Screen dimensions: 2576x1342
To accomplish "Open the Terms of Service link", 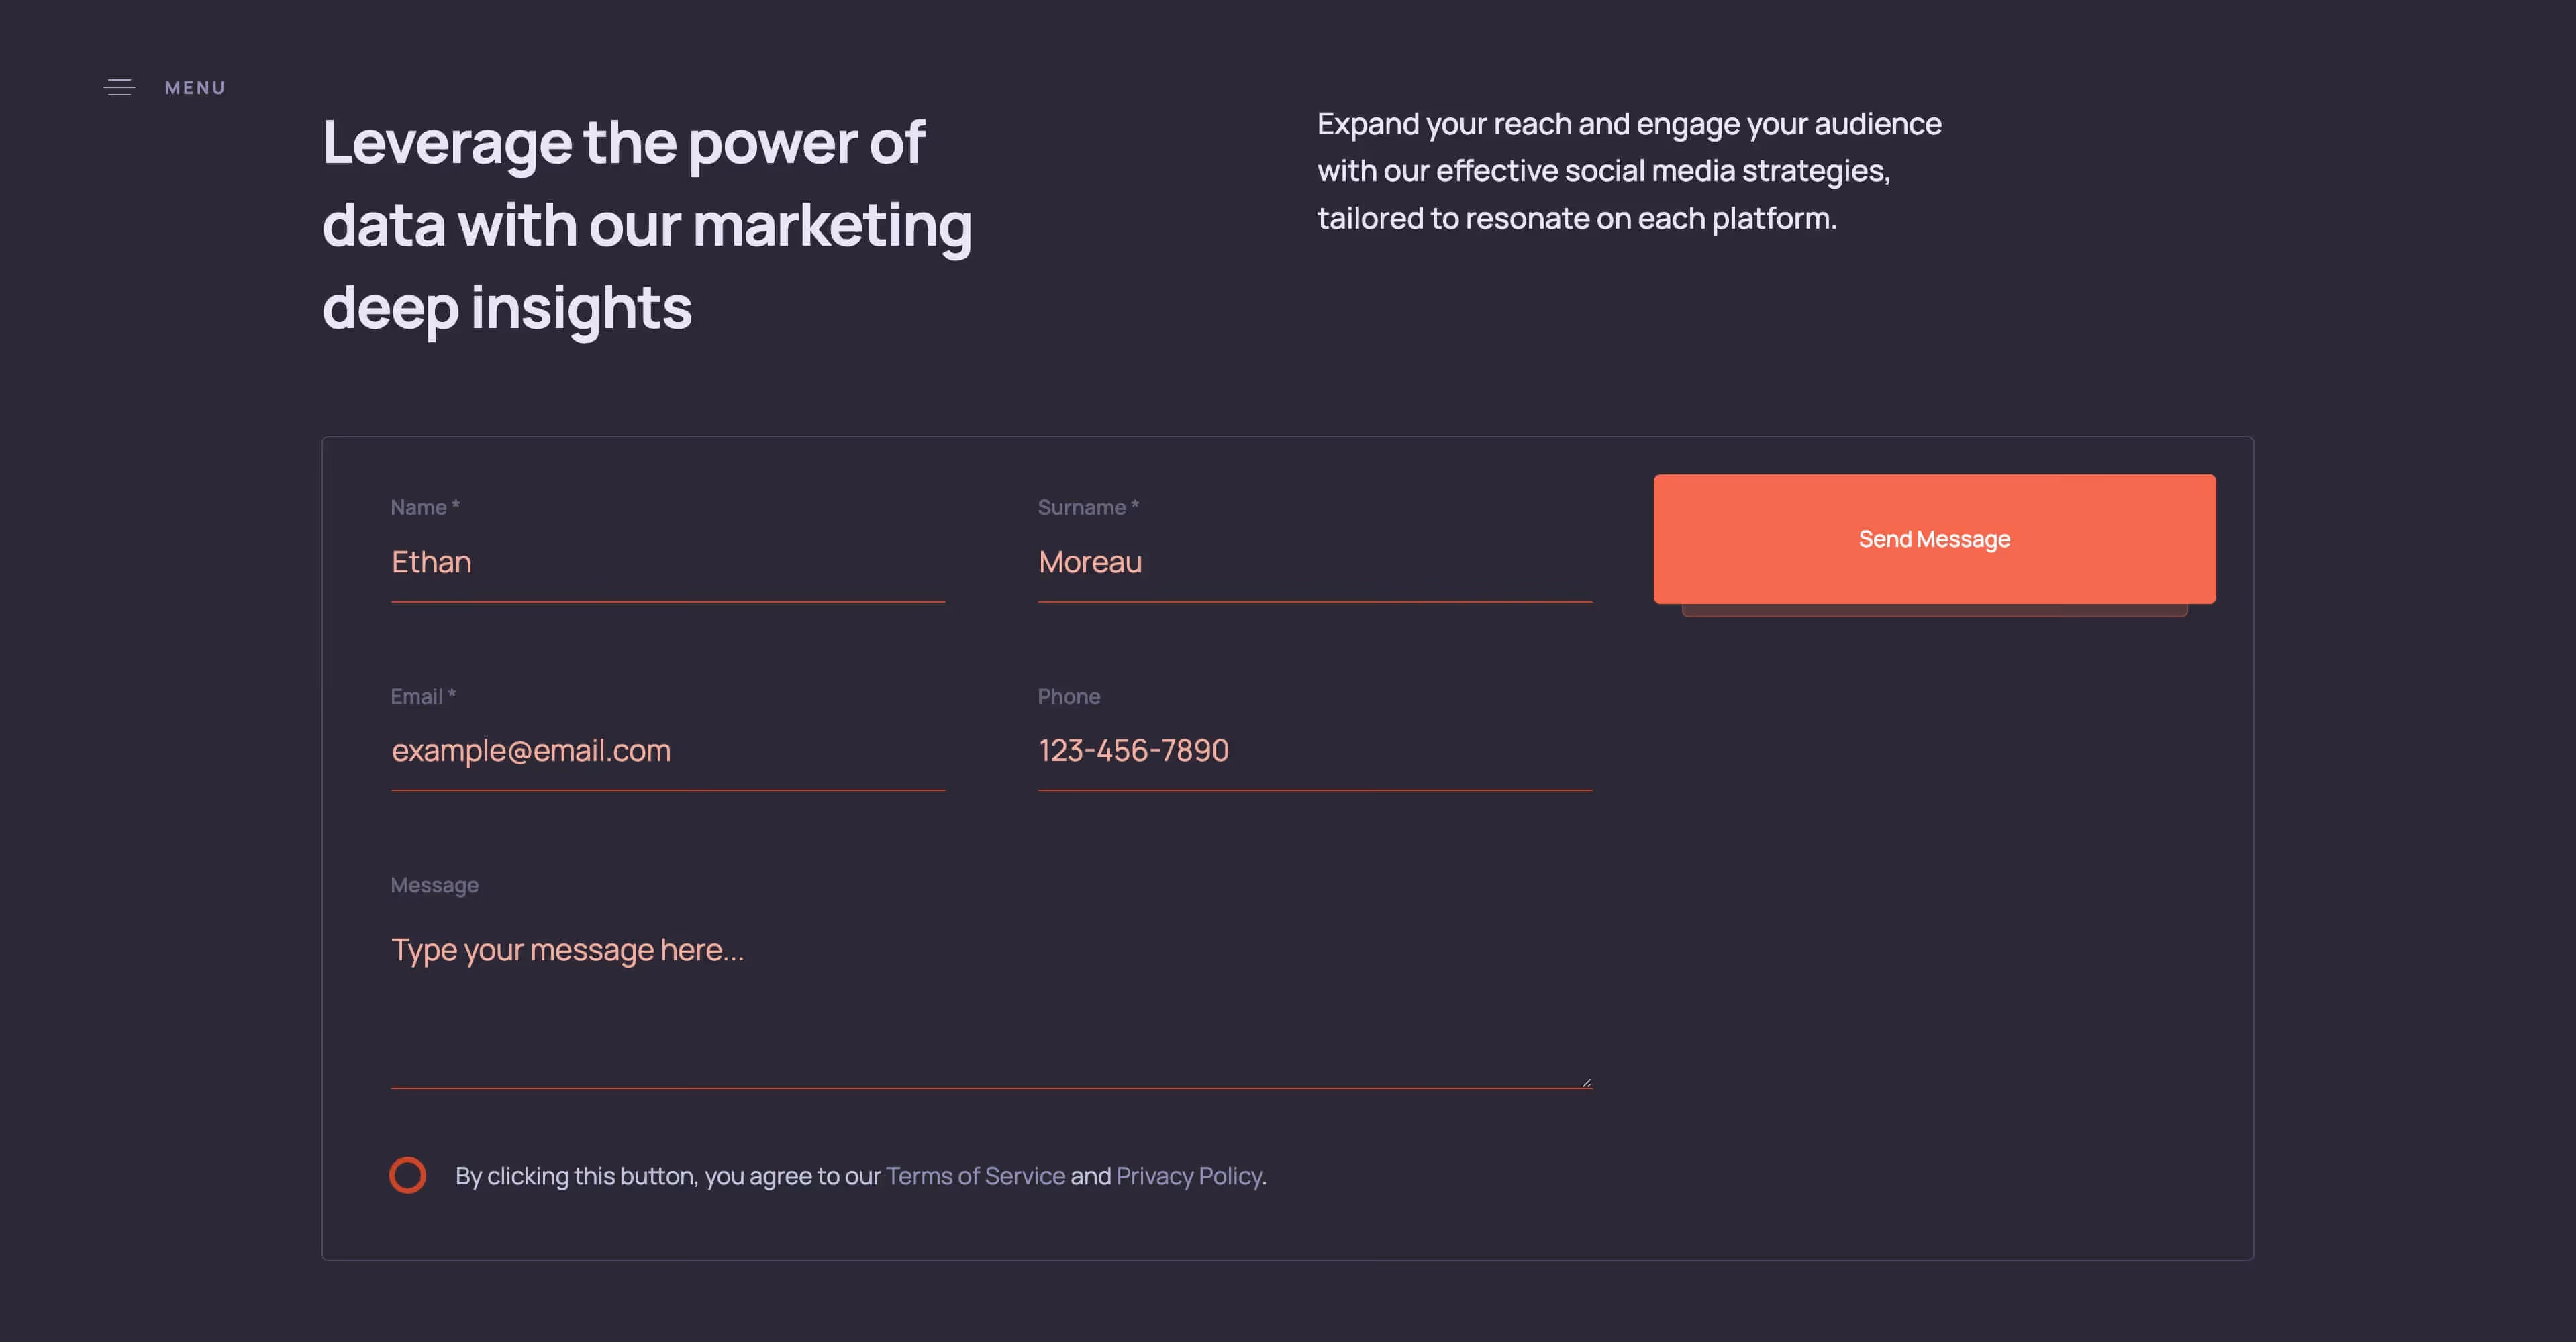I will tap(975, 1176).
